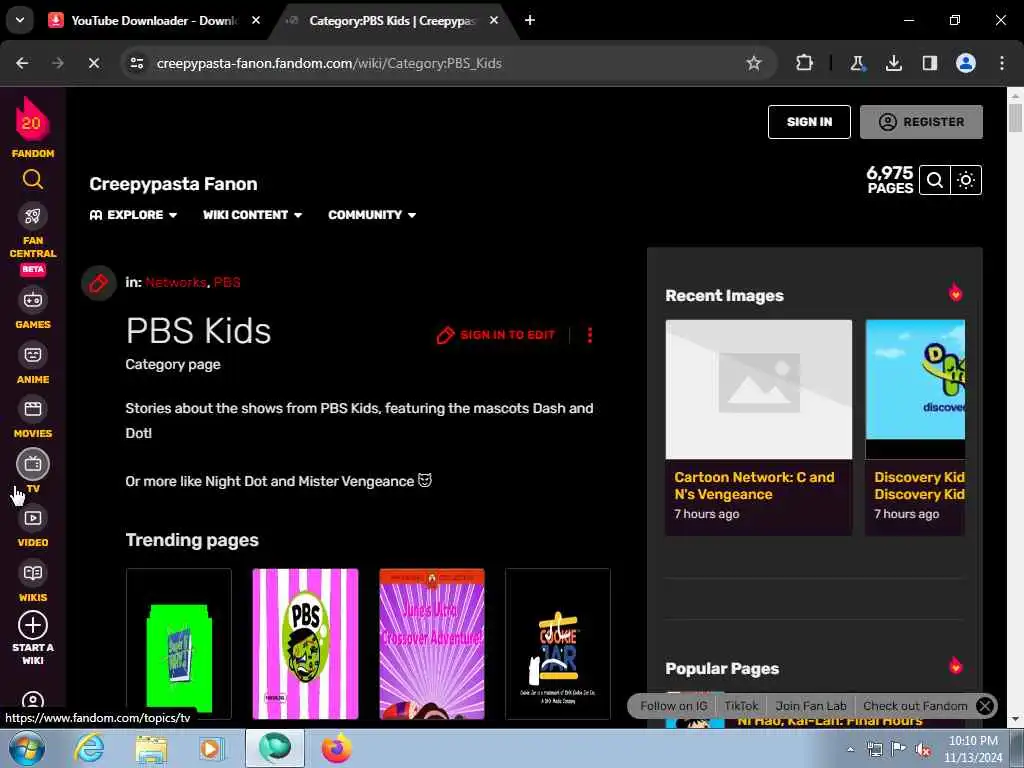Open the Chrome three-dot menu
This screenshot has height=768, width=1024.
[x=1002, y=63]
